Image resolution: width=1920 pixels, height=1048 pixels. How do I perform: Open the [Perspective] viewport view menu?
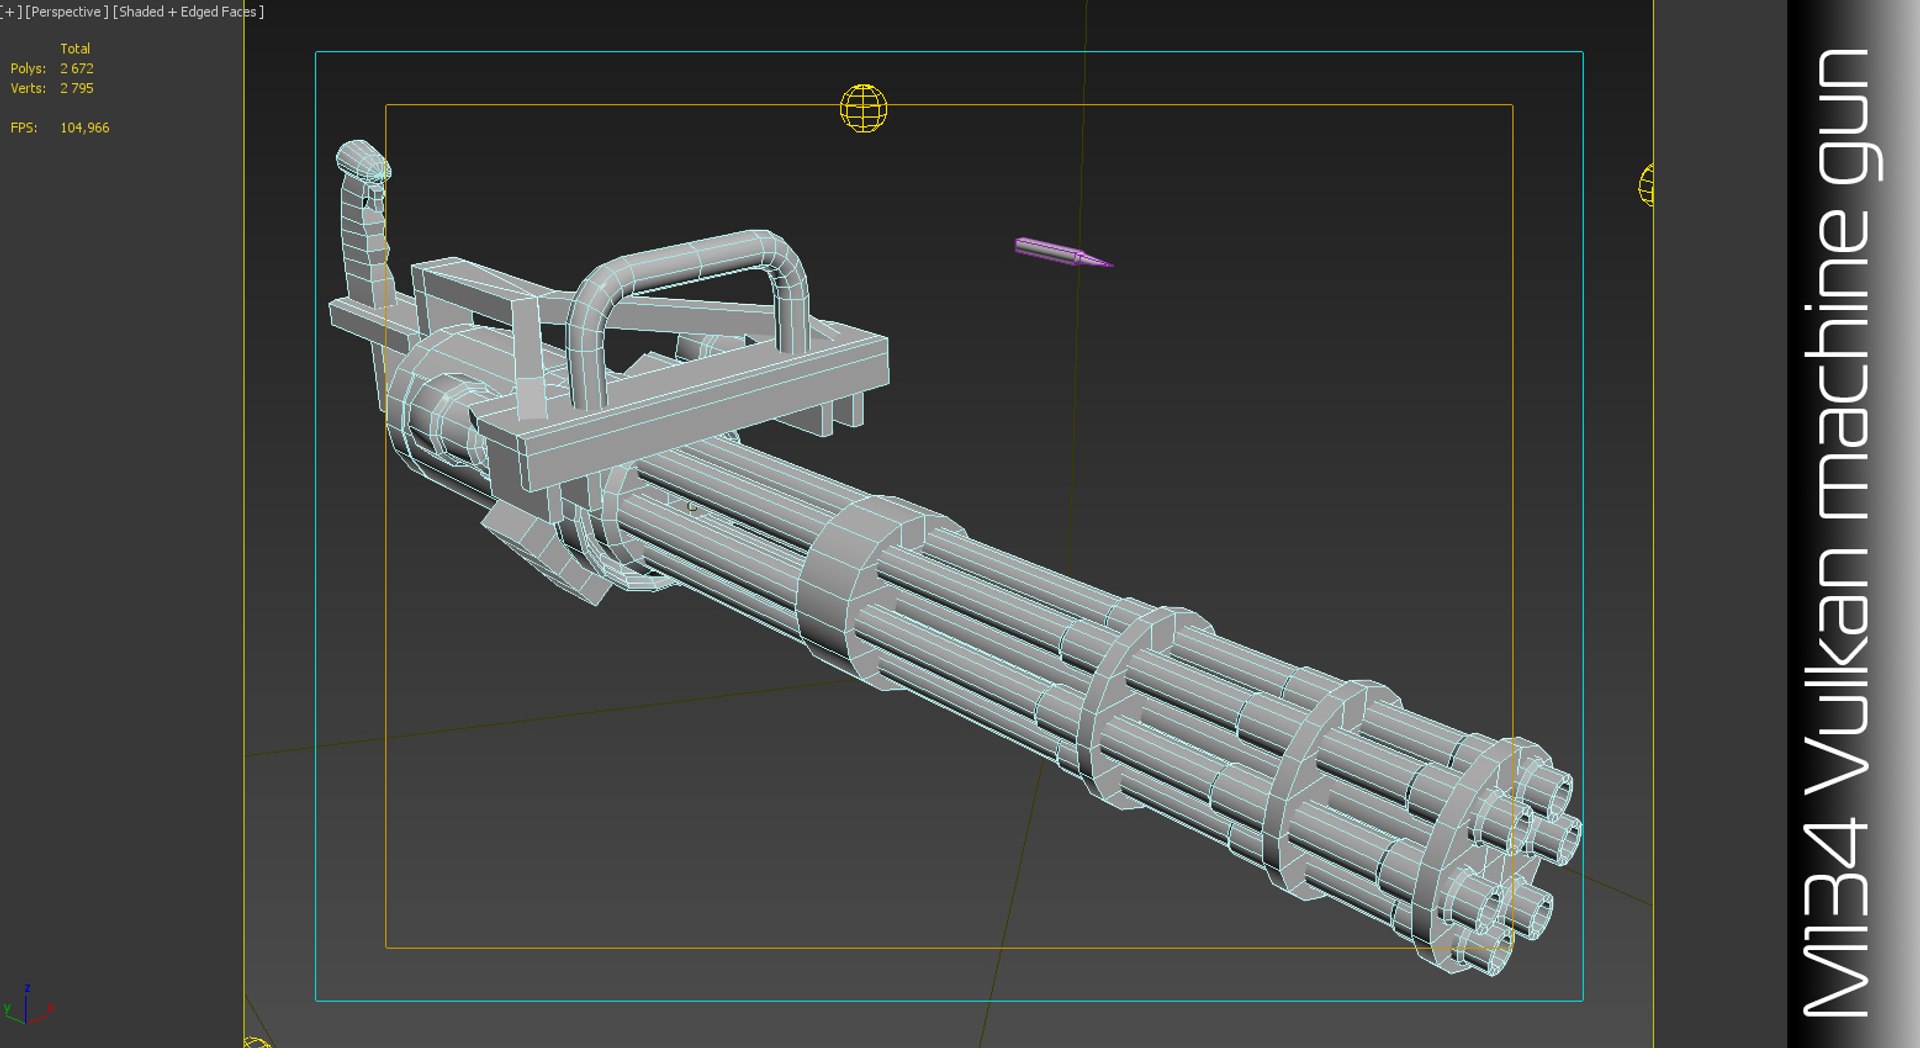coord(66,12)
